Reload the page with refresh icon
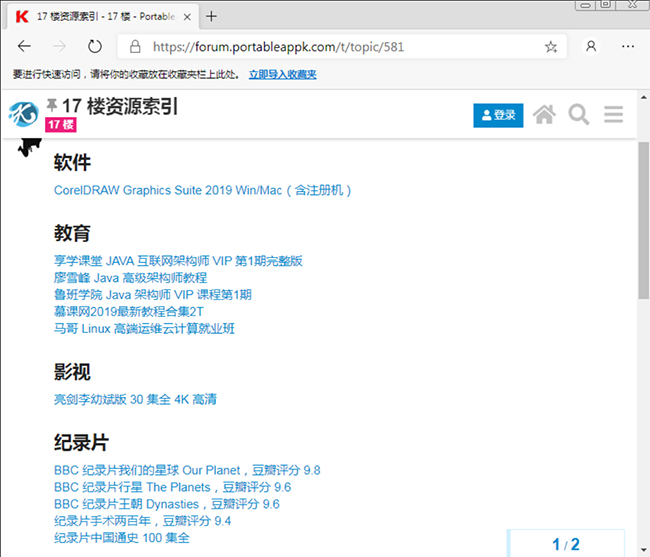Viewport: 650px width, 557px height. [95, 46]
